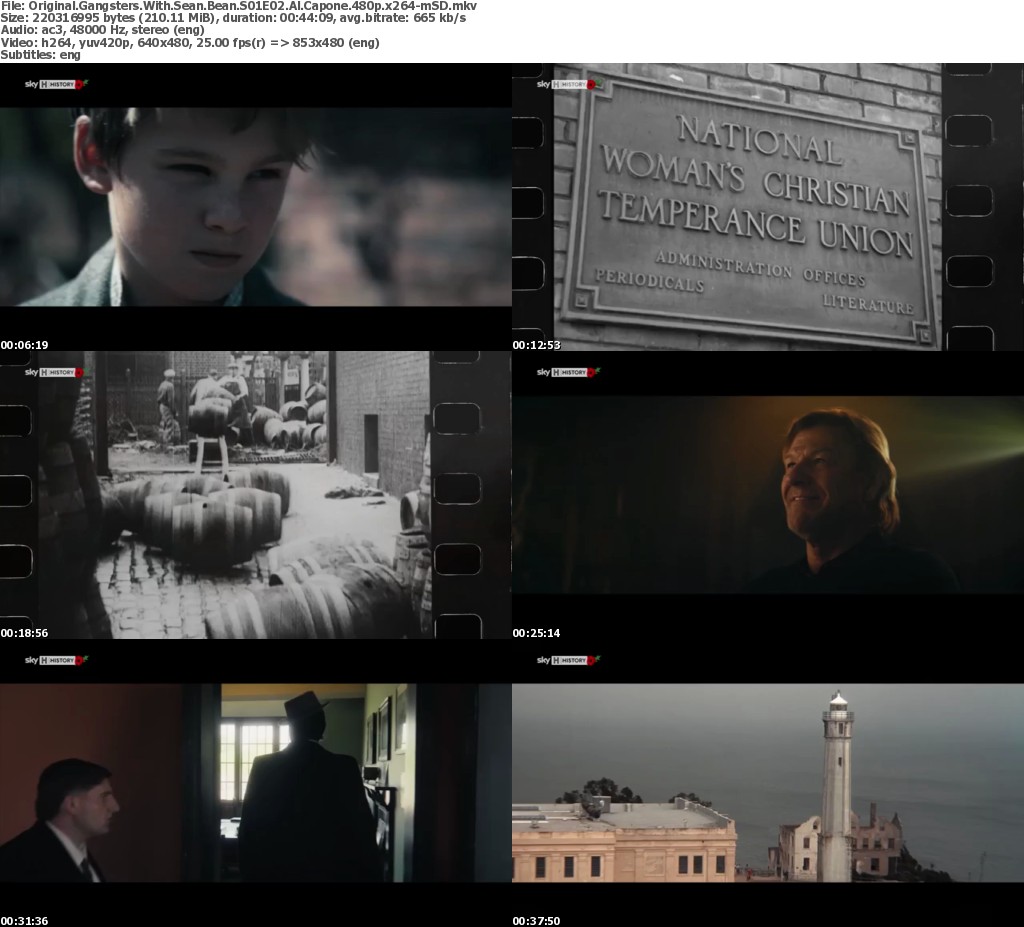Click the Sky History logo on barrels frame
Image resolution: width=1024 pixels, height=927 pixels.
[x=56, y=372]
